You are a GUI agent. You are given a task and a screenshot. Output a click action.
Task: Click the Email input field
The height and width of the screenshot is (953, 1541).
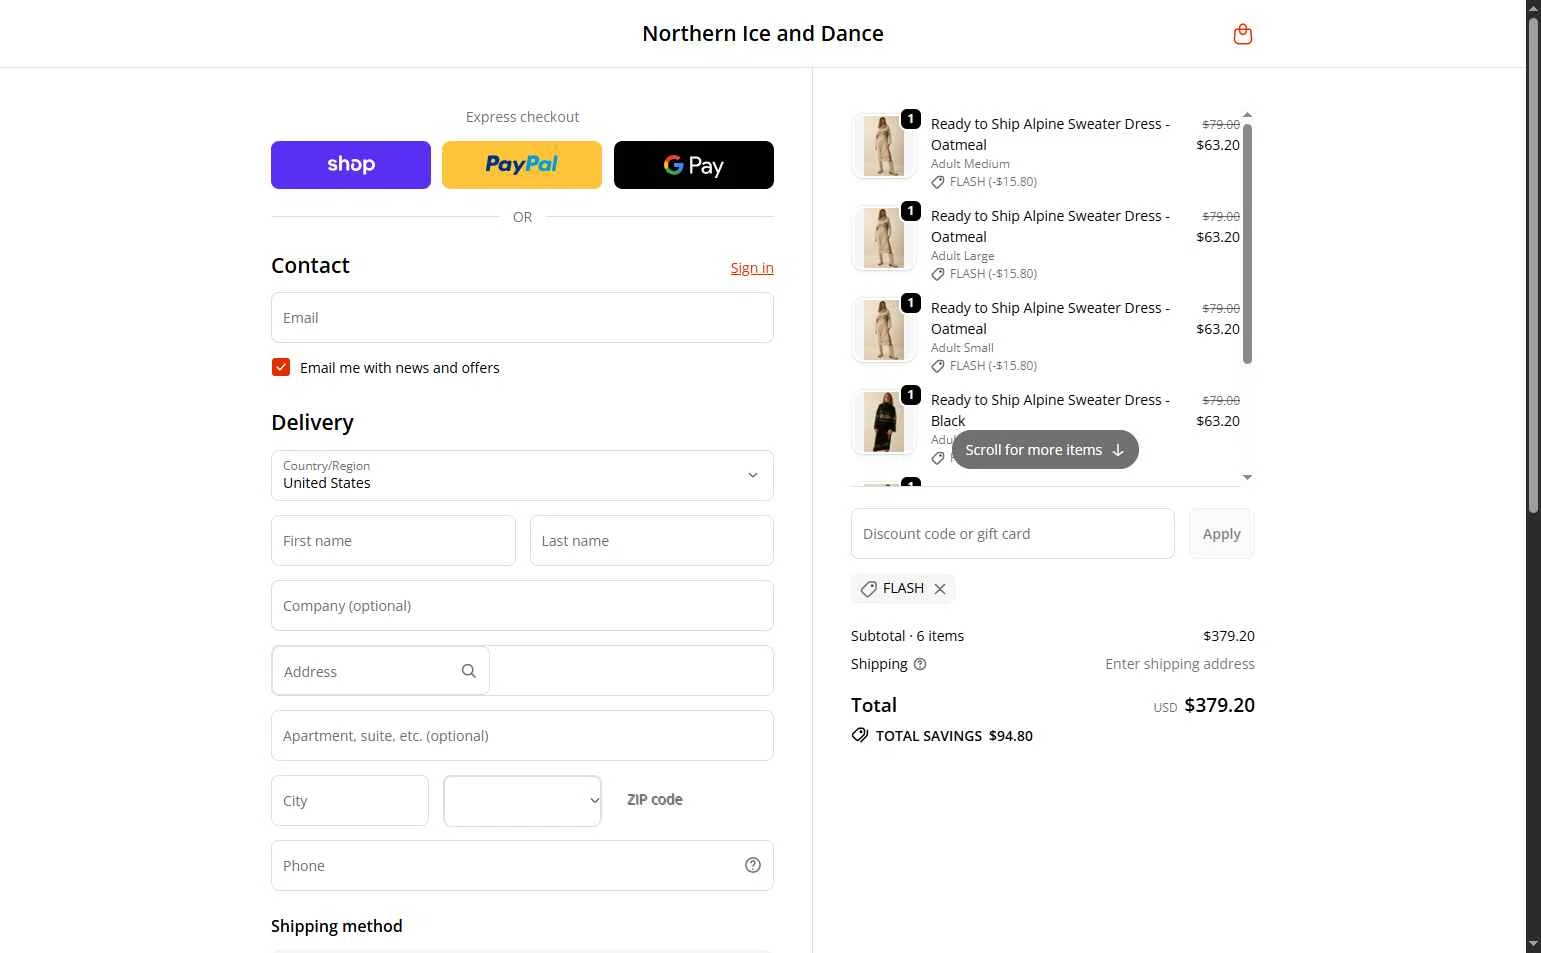522,318
